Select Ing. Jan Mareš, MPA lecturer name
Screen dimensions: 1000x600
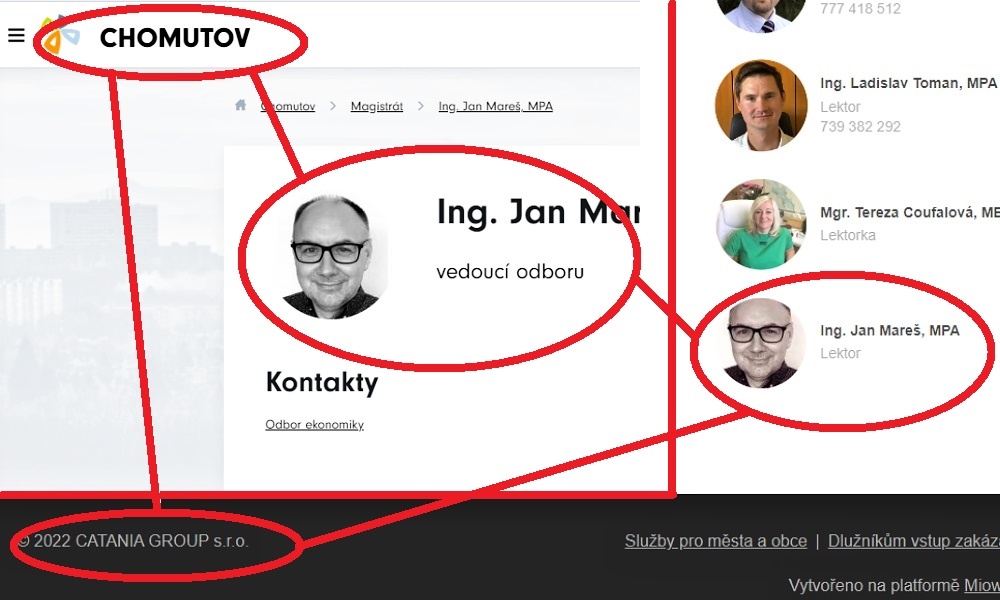point(890,330)
